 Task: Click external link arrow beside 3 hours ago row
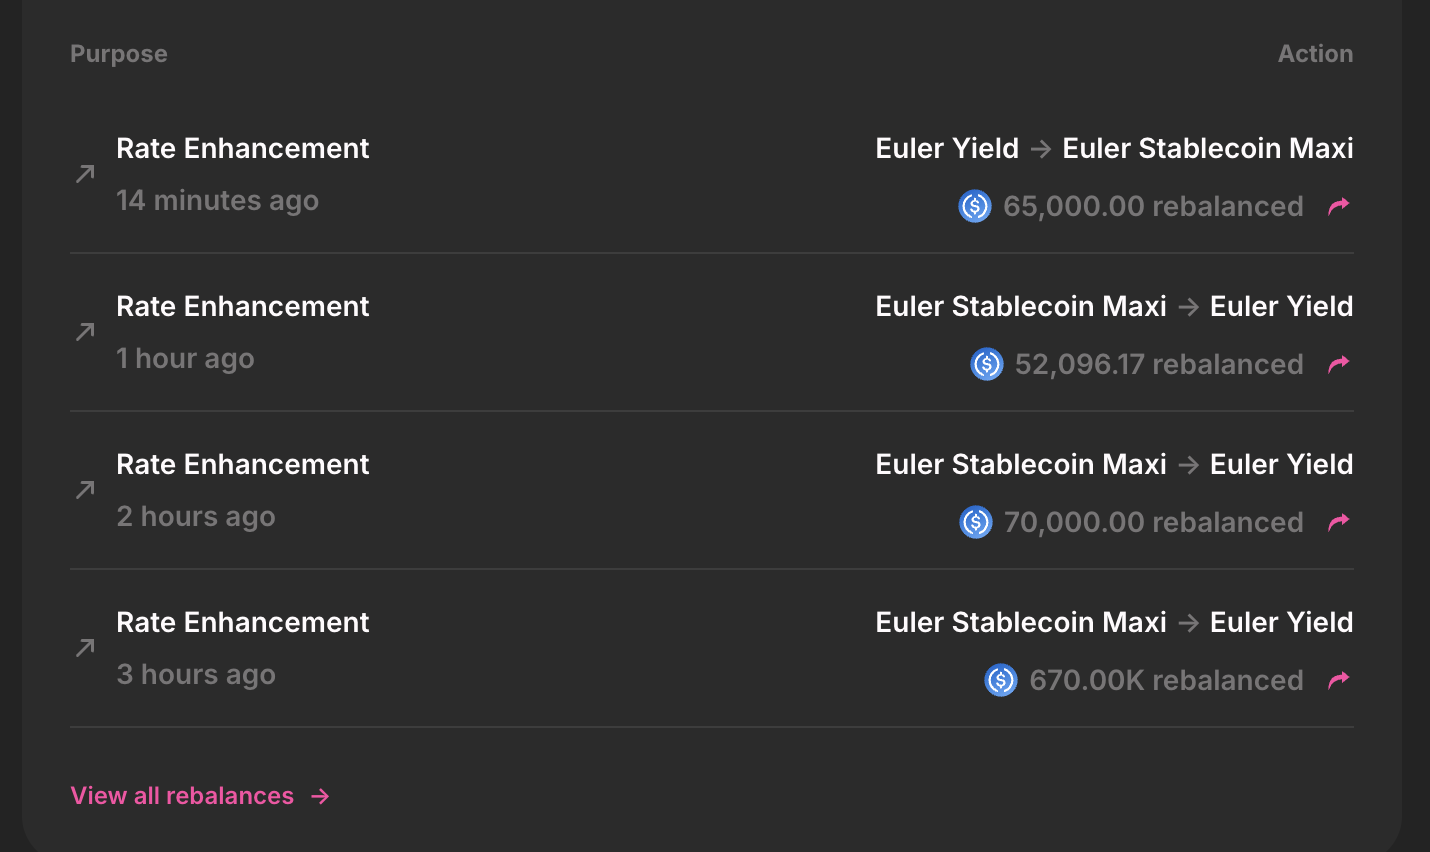pos(85,648)
